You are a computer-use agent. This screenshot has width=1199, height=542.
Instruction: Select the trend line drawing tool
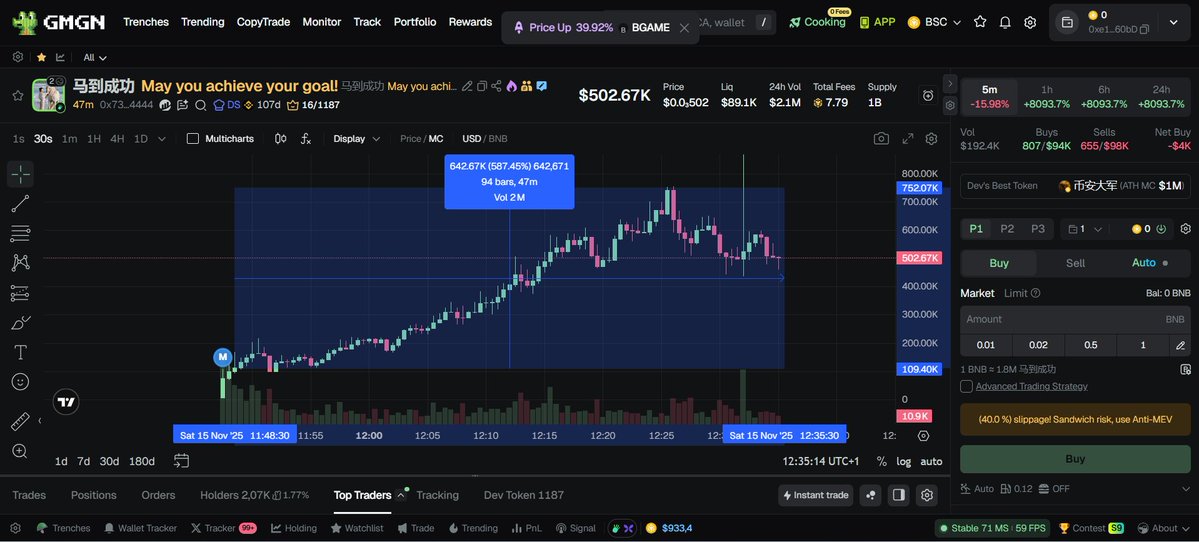point(21,203)
